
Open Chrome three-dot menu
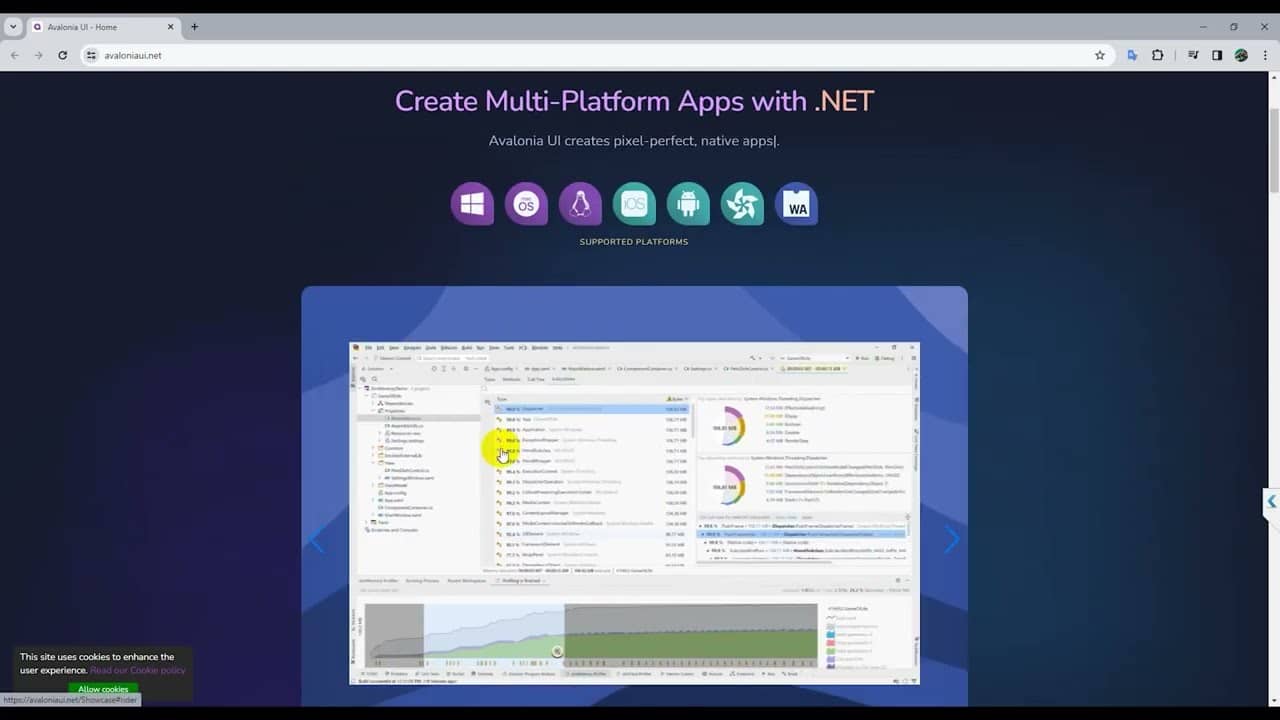tap(1265, 55)
